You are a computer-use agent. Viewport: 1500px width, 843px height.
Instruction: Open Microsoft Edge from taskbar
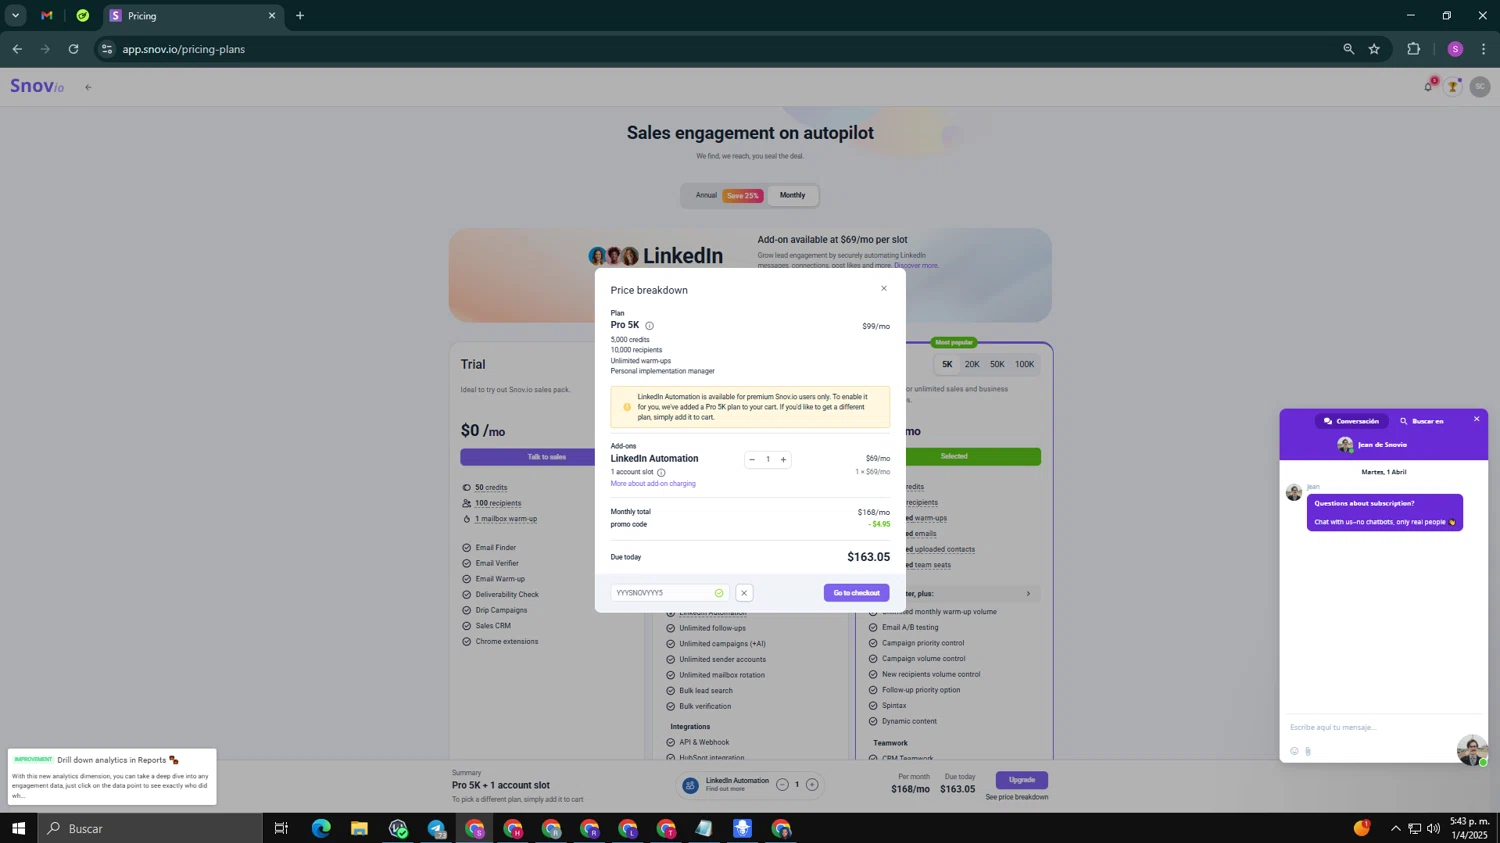[321, 828]
